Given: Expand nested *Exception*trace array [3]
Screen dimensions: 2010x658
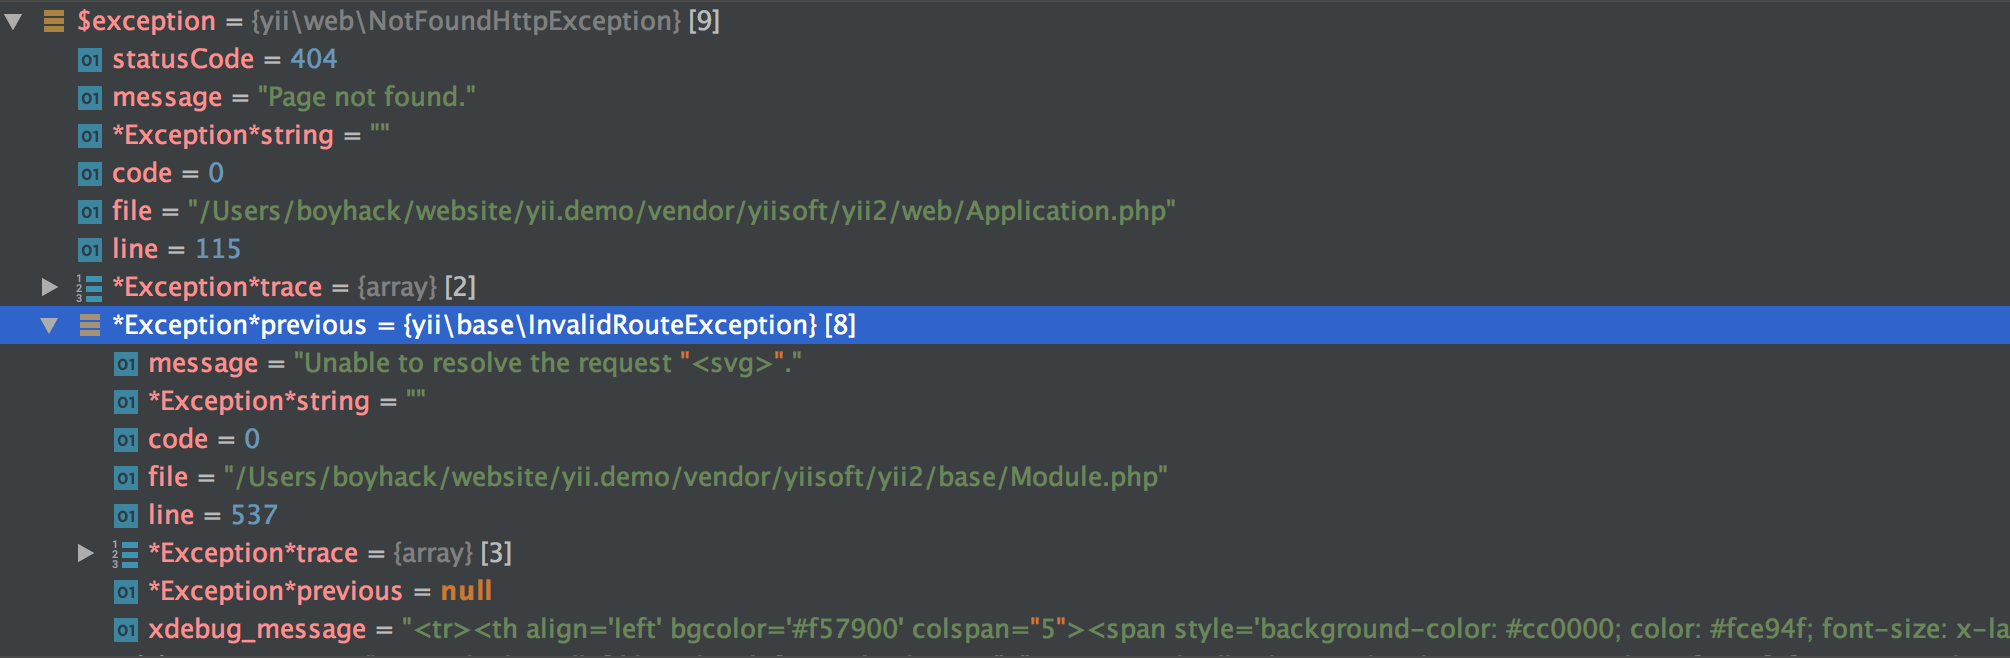Looking at the screenshot, I should pyautogui.click(x=86, y=553).
